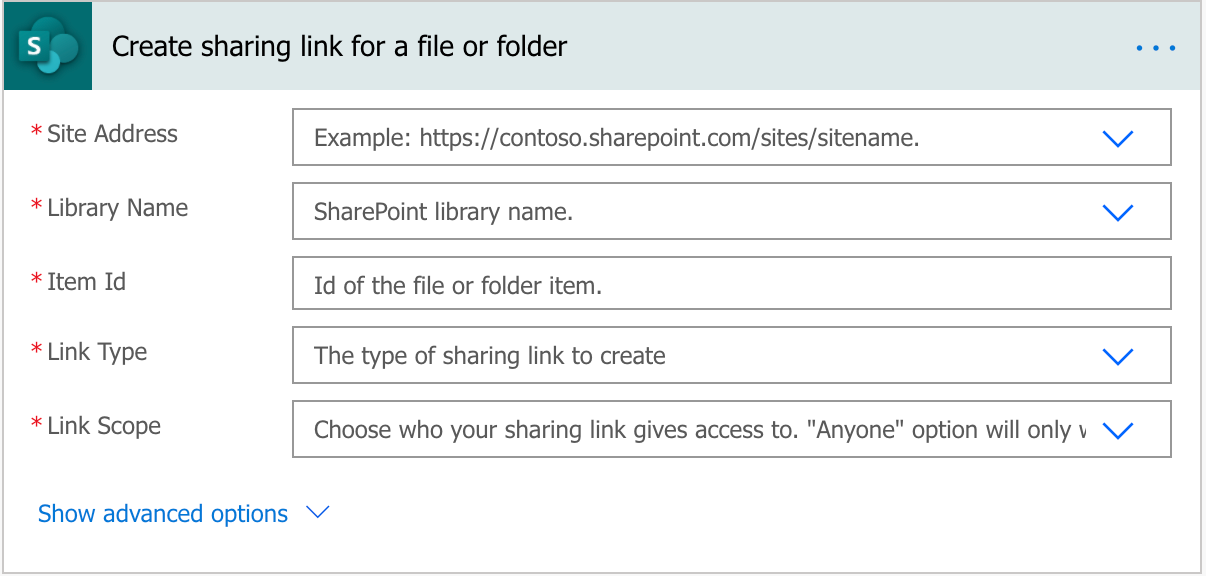Viewport: 1206px width, 576px height.
Task: Click the SharePoint connector icon
Action: (x=47, y=46)
